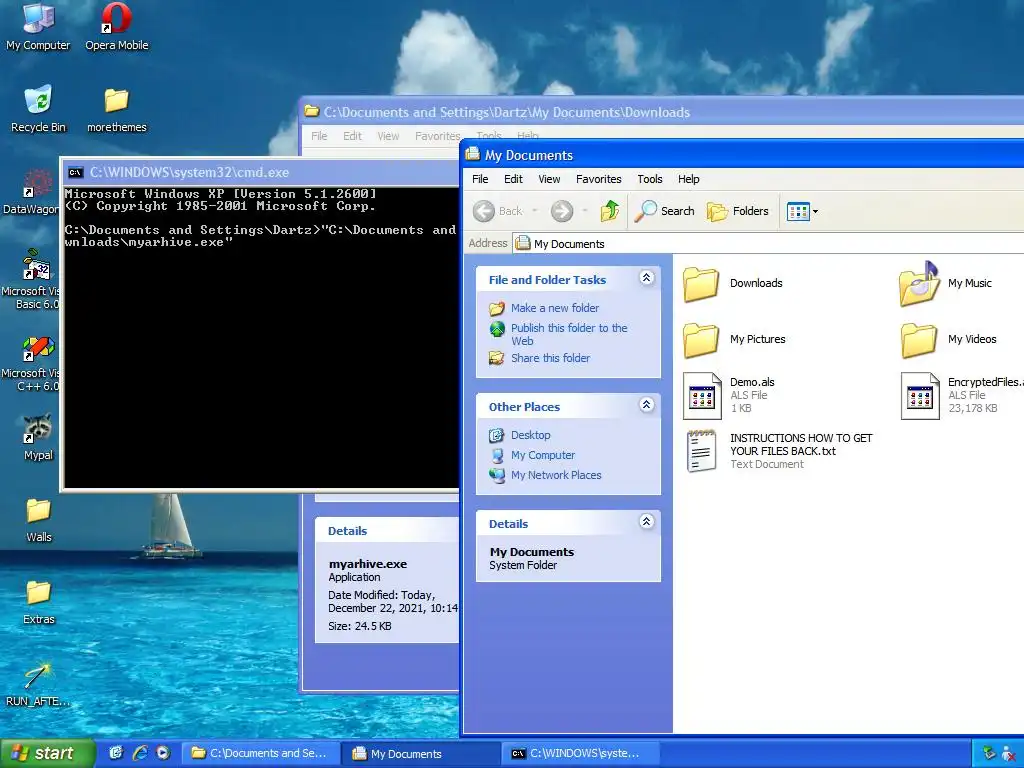The width and height of the screenshot is (1024, 768).
Task: Click the cmd.exe title bar icon
Action: coord(76,172)
